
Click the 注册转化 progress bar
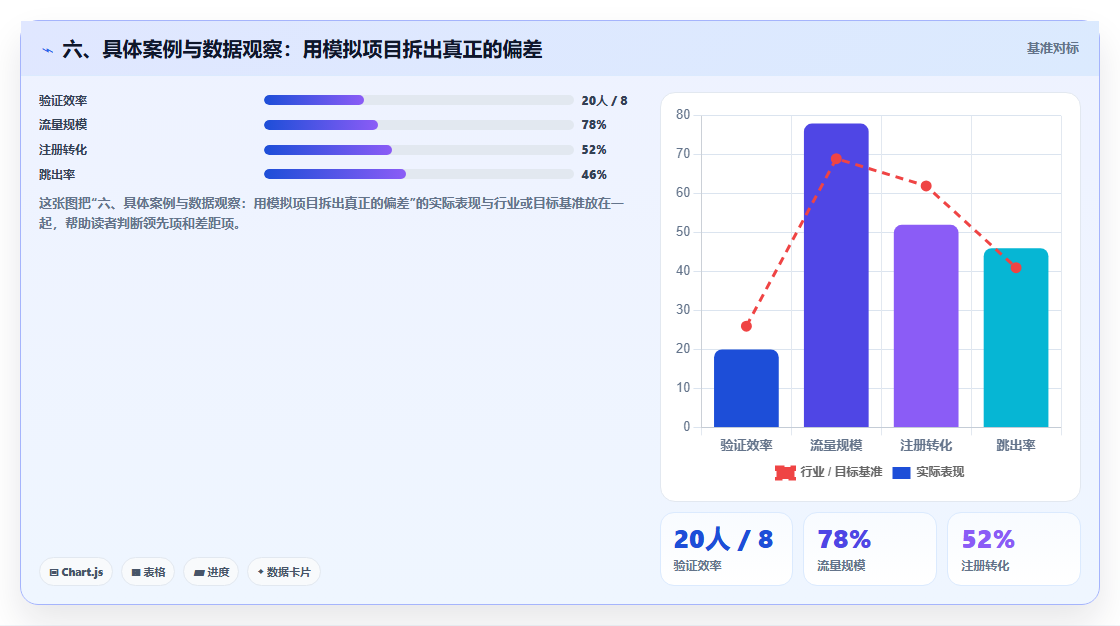point(419,150)
